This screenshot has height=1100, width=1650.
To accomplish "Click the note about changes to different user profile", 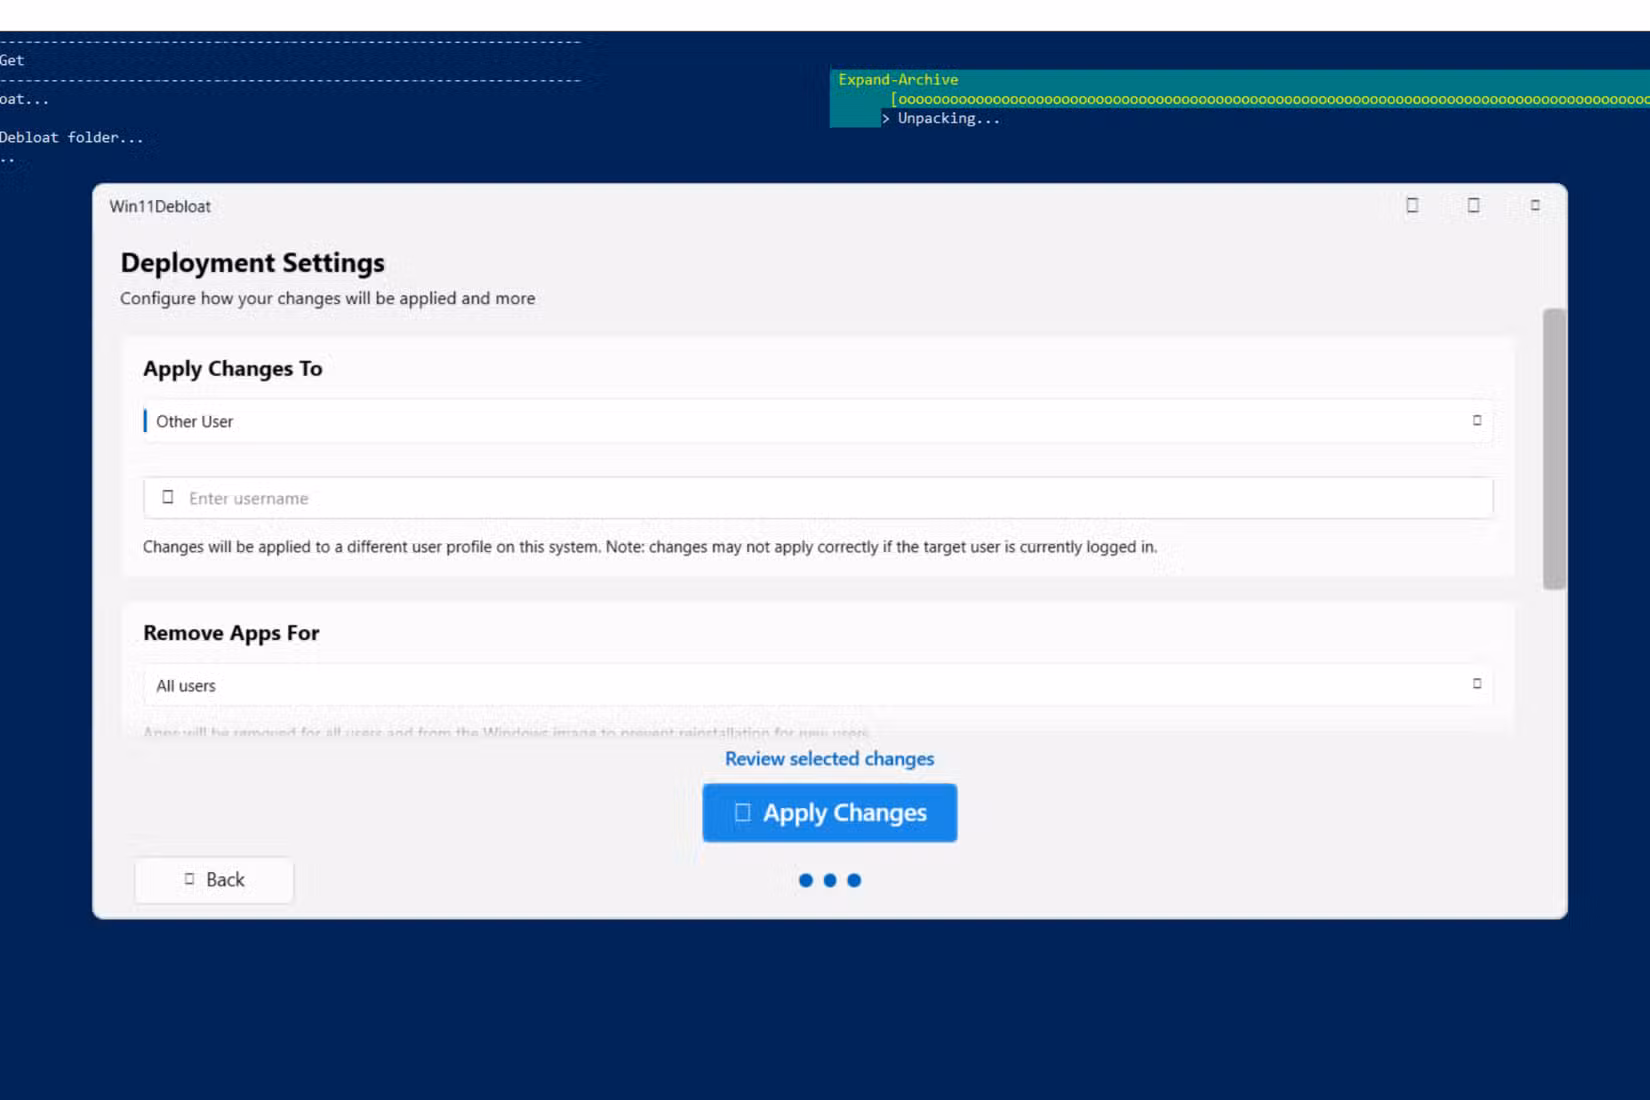I will pyautogui.click(x=650, y=547).
